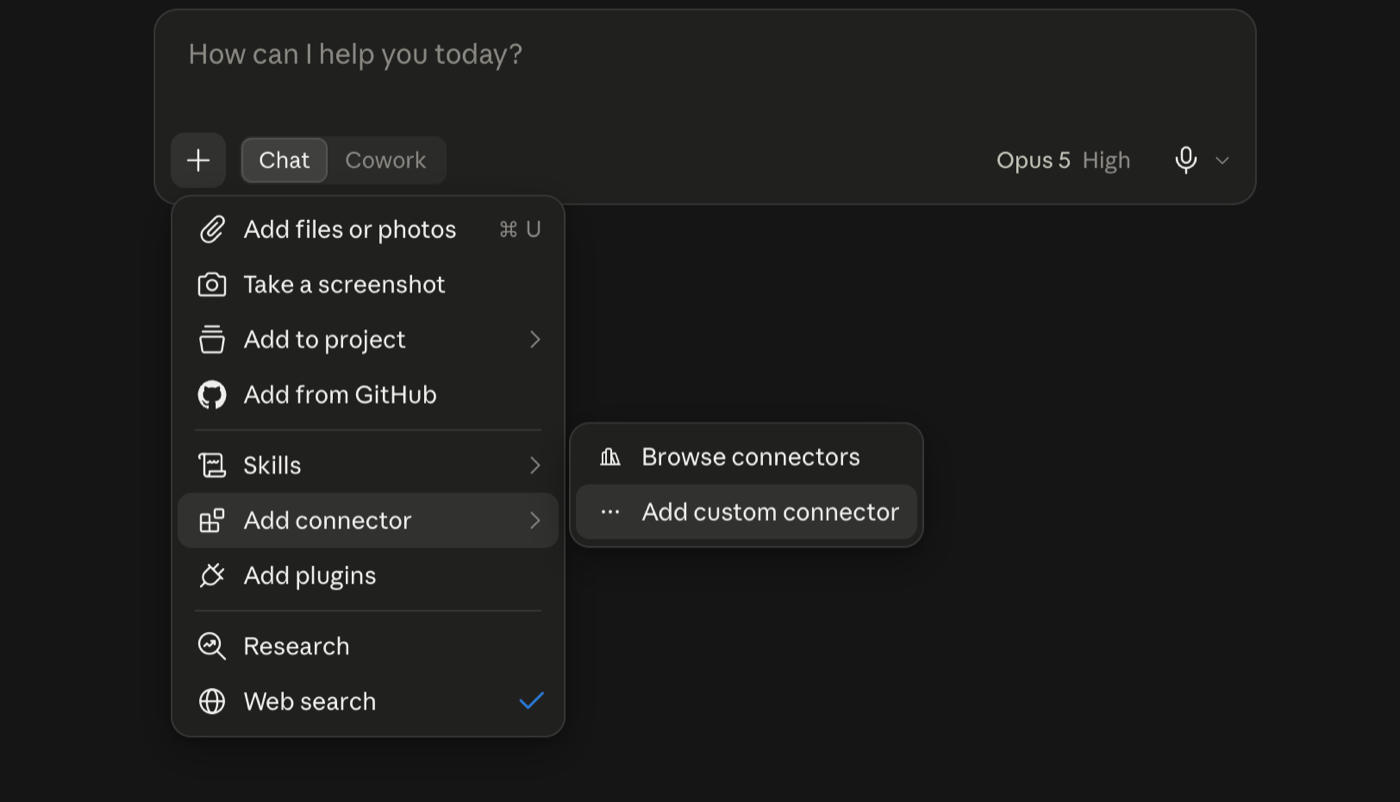Choose Add custom connector

tap(746, 512)
